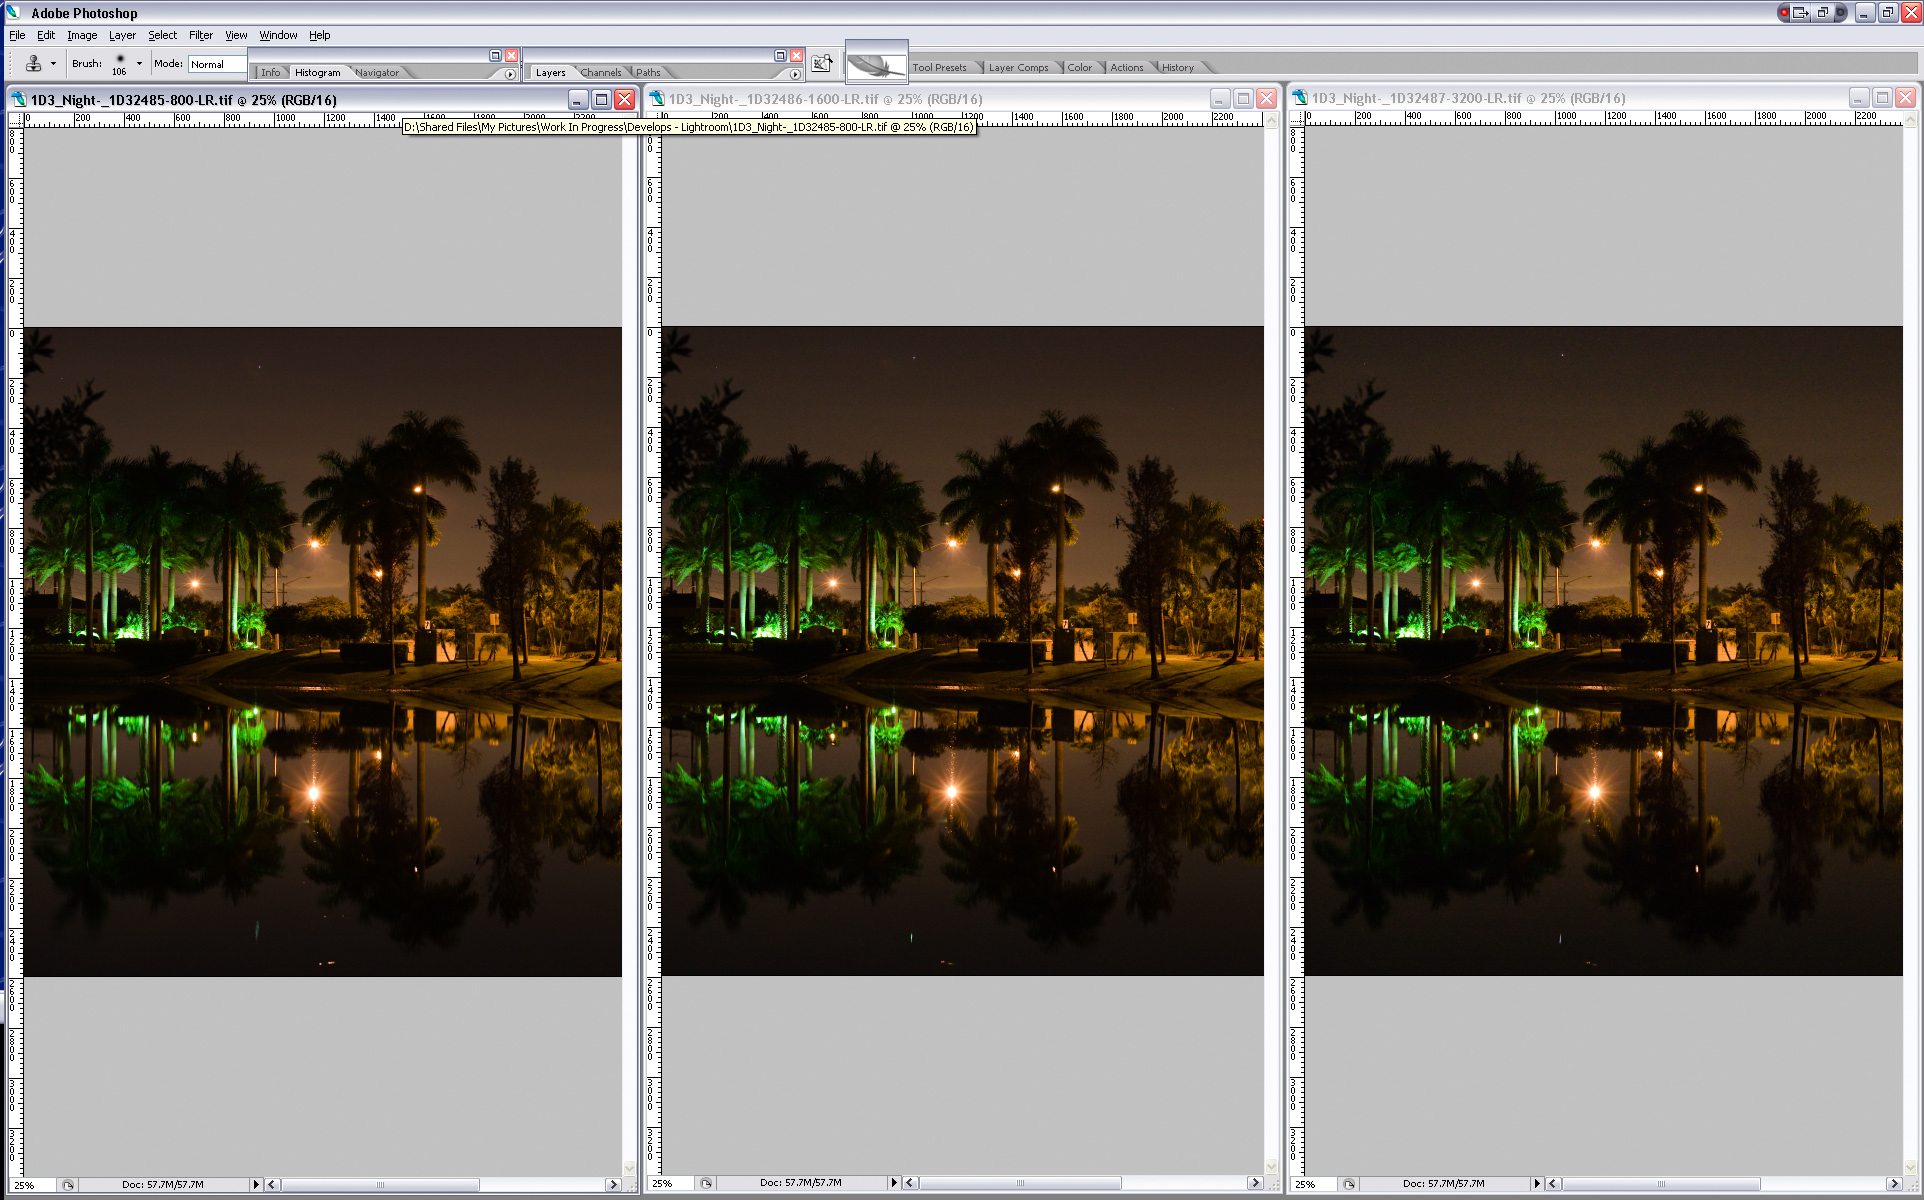Click zoom percentage field in 800-LR window

[32, 1185]
